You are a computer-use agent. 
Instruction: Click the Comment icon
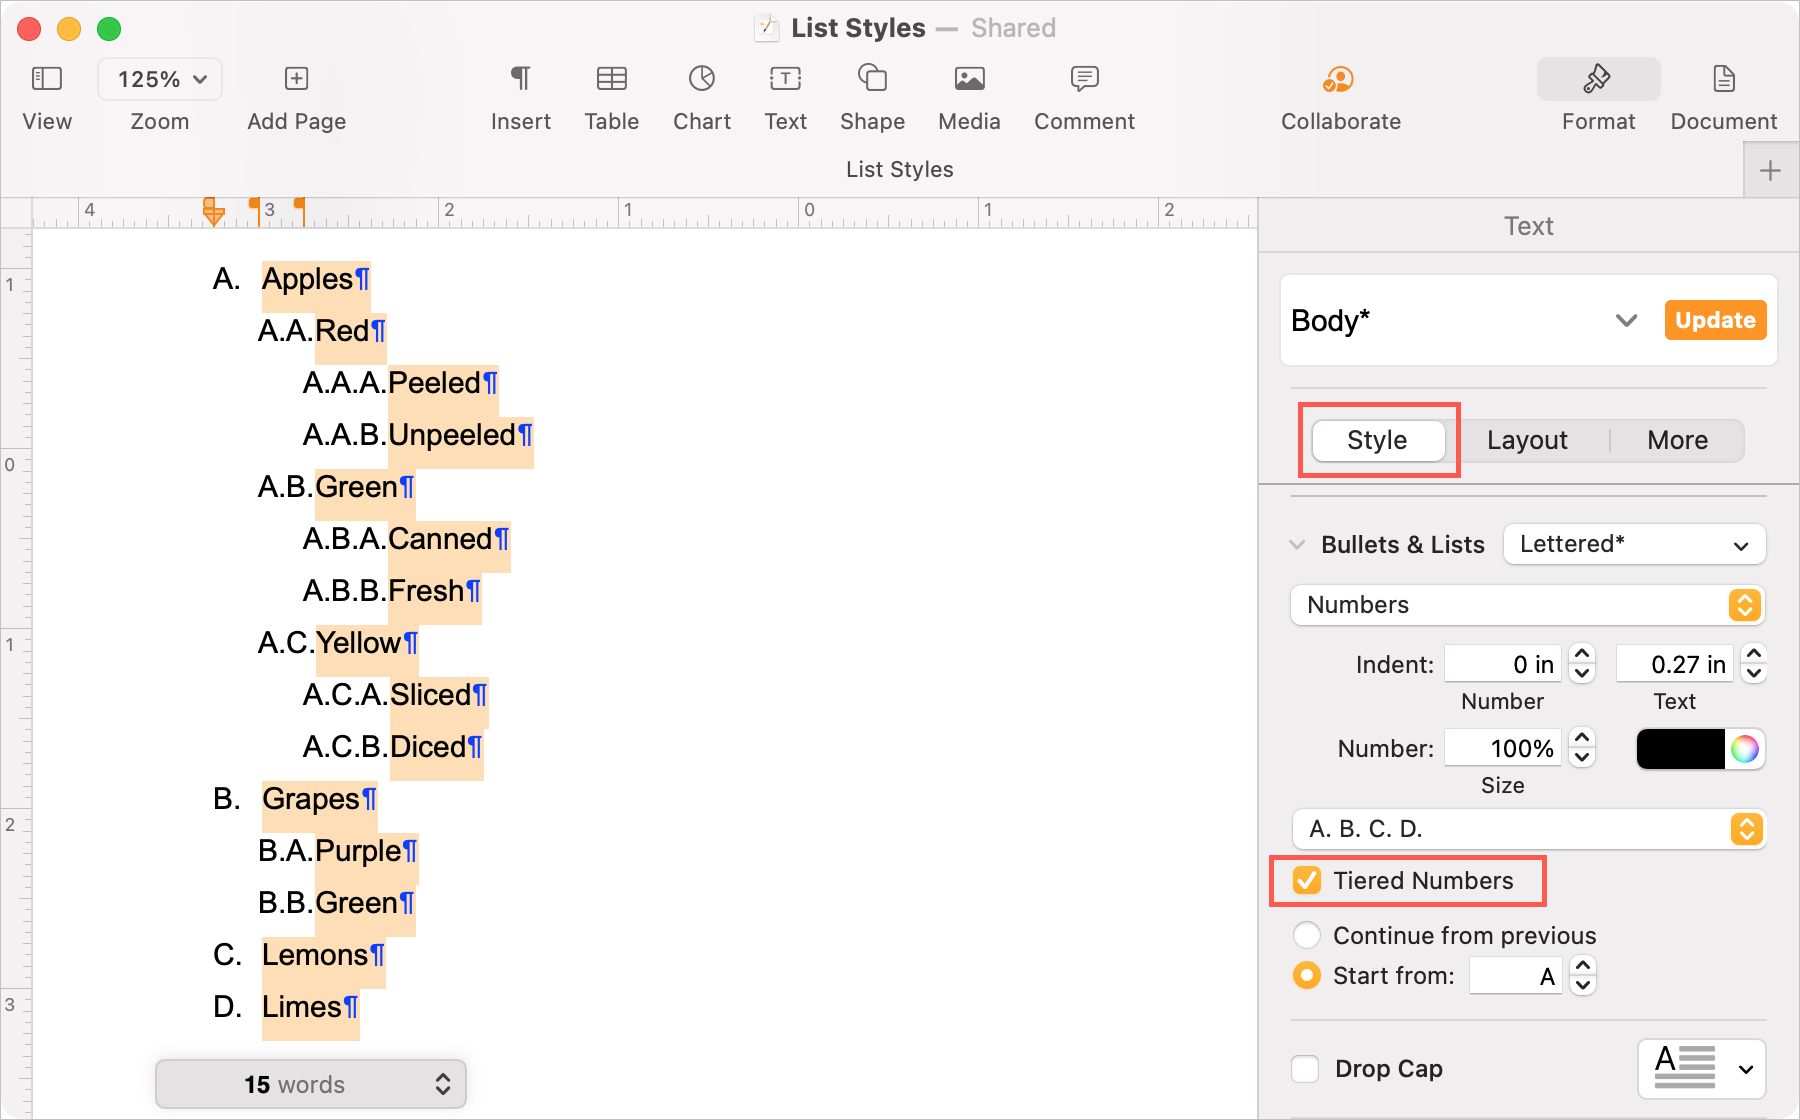tap(1084, 78)
